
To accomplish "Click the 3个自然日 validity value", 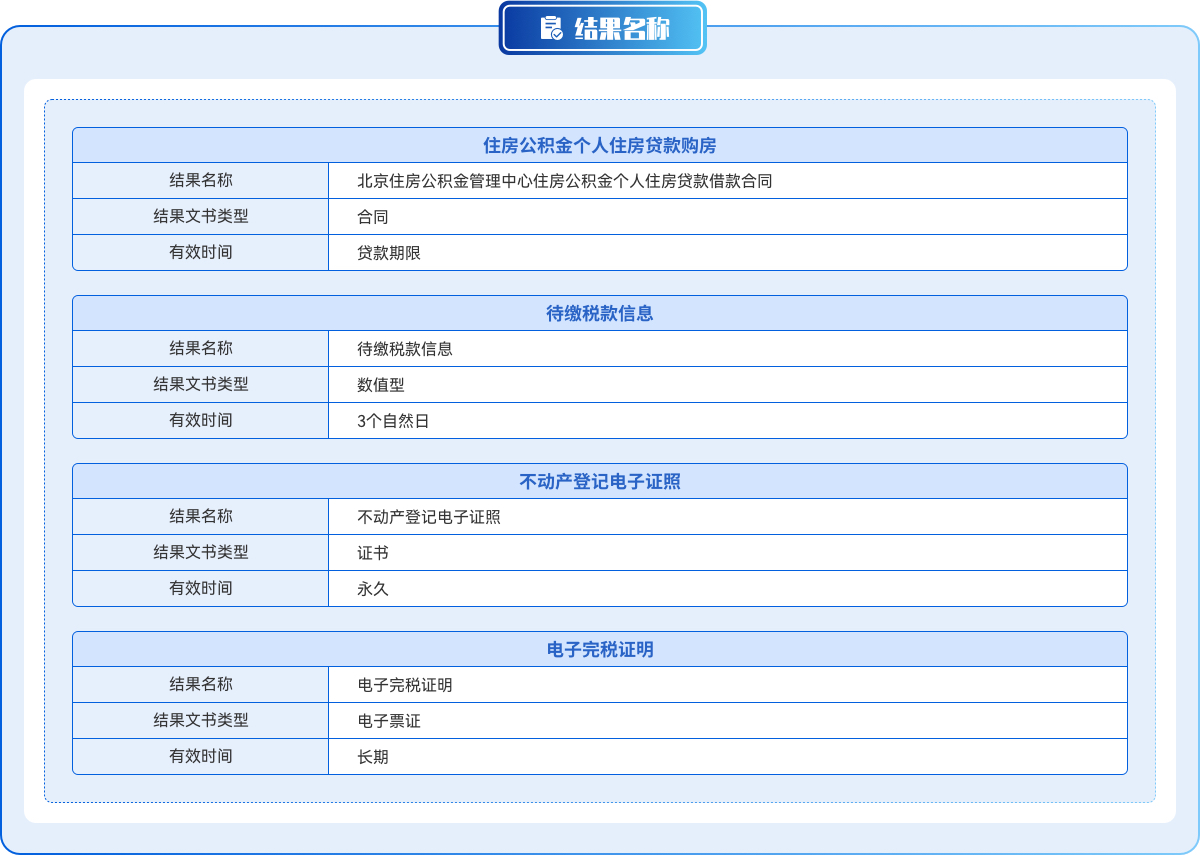I will [393, 421].
